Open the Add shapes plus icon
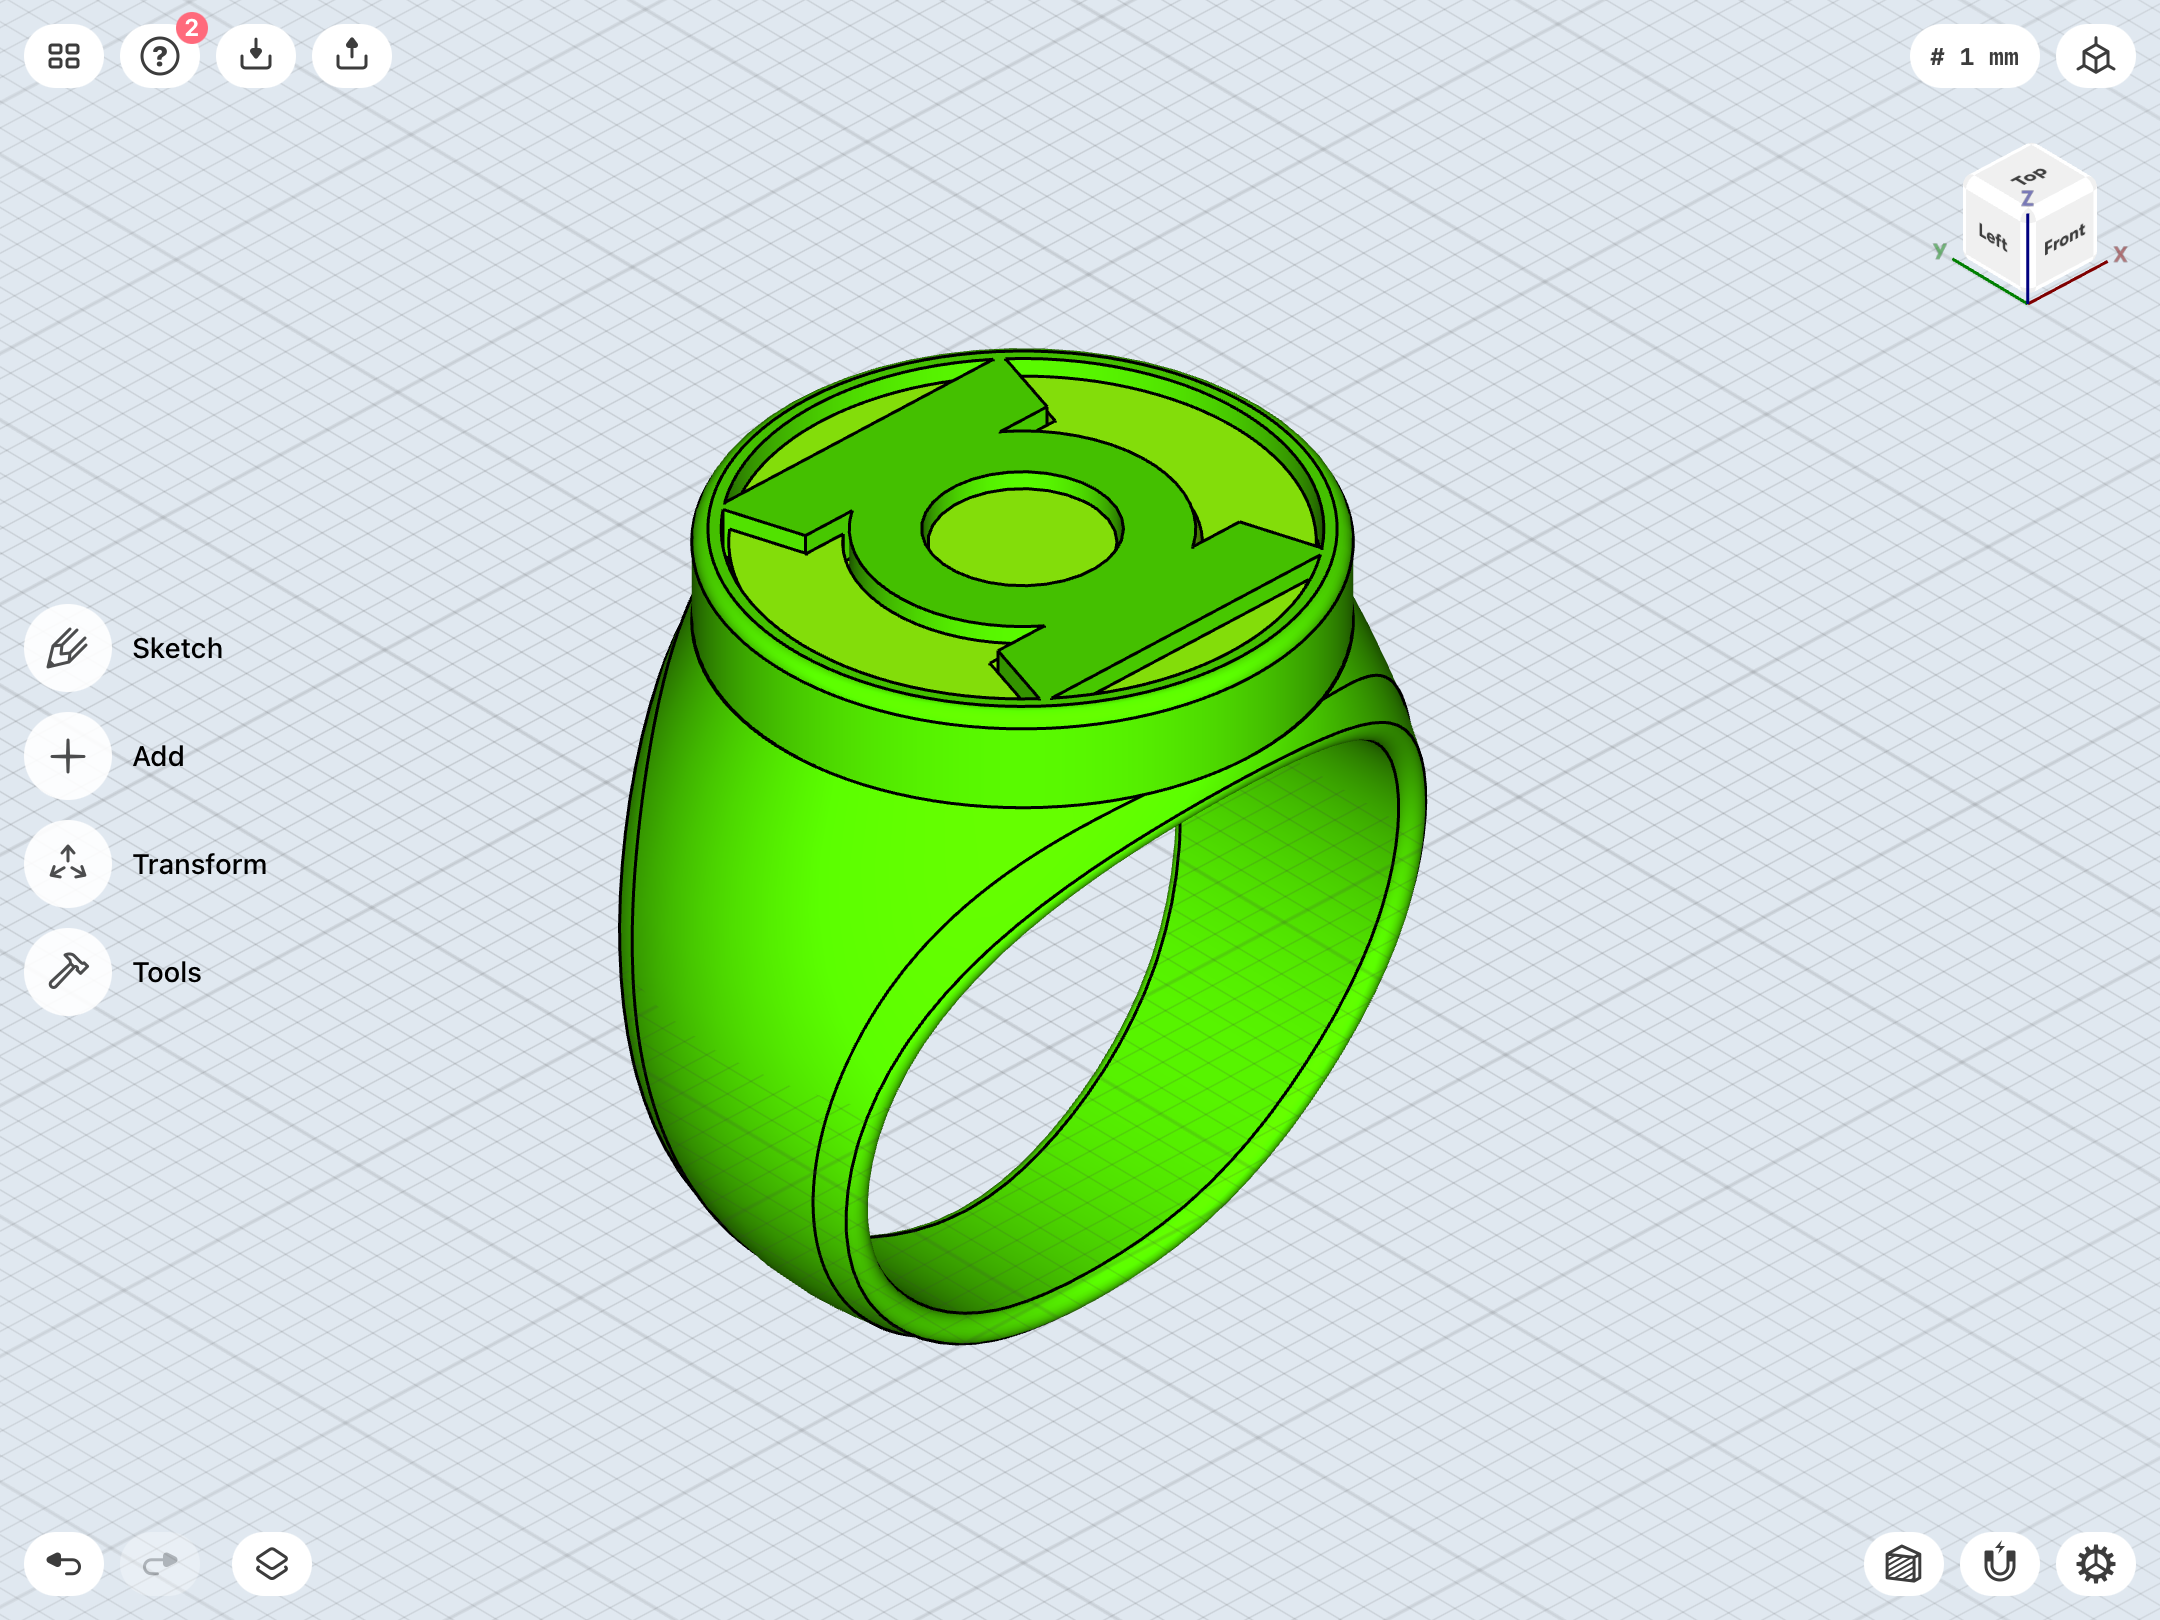Screen dimensions: 2160x1620 click(x=68, y=756)
